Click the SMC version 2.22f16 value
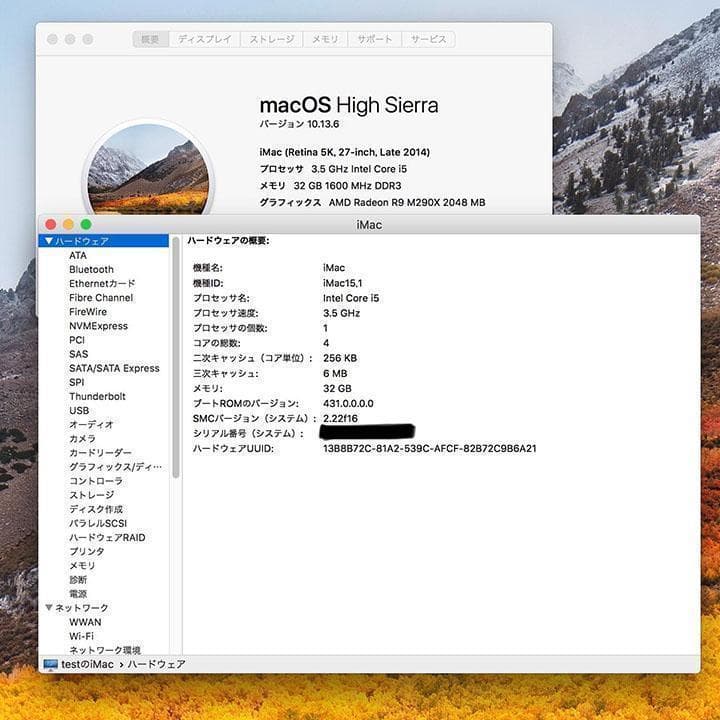The image size is (720, 720). point(340,419)
